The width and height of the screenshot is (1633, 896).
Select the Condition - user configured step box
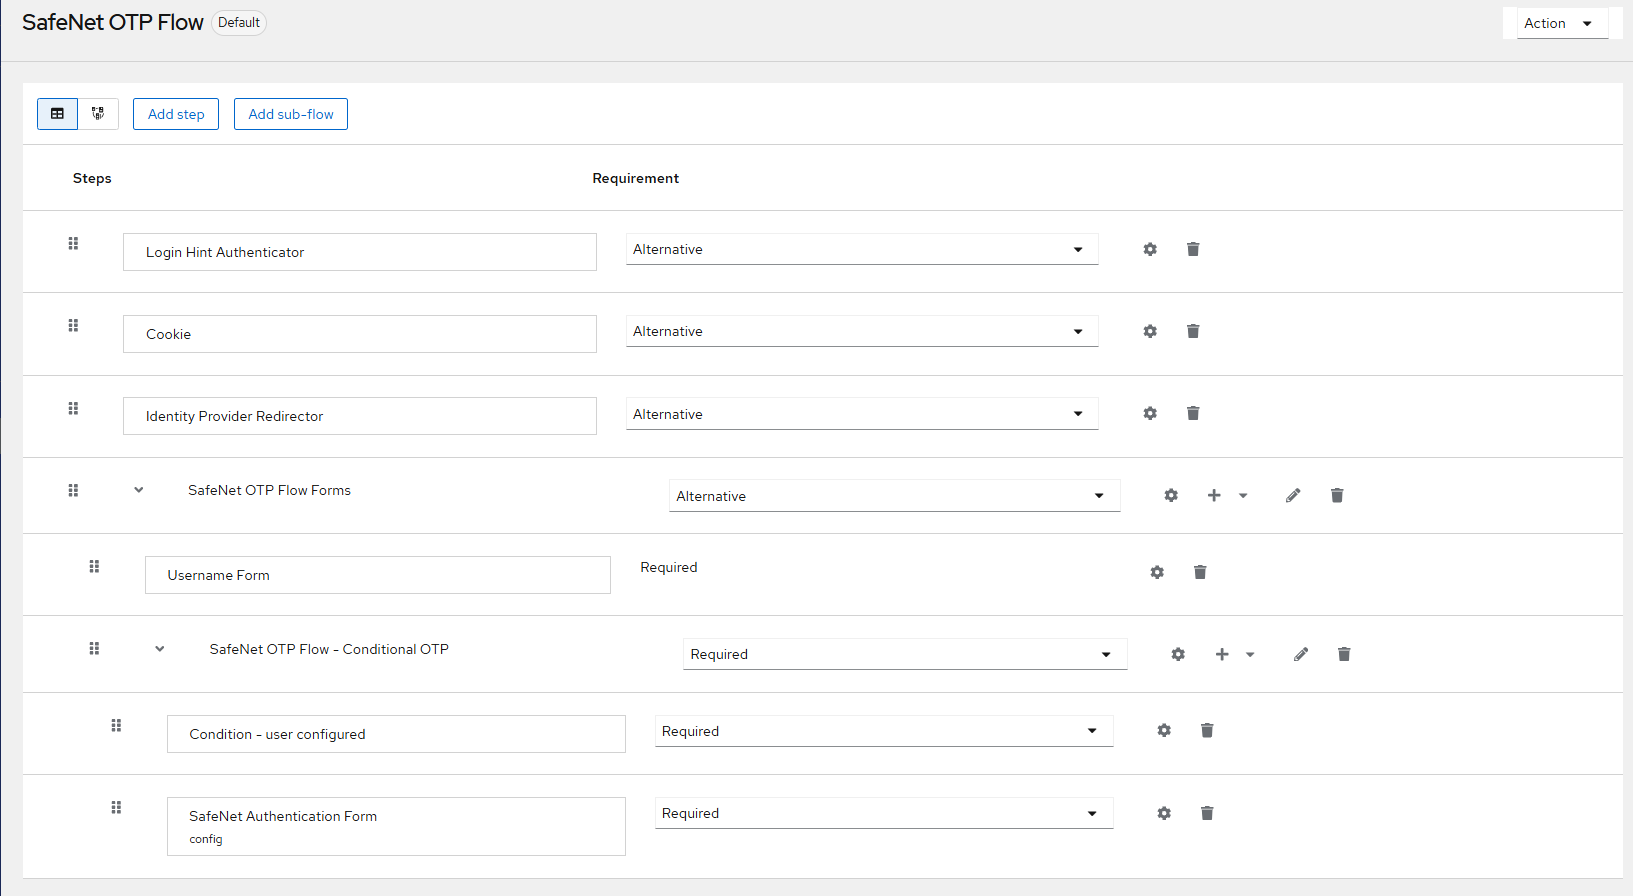[x=396, y=734]
